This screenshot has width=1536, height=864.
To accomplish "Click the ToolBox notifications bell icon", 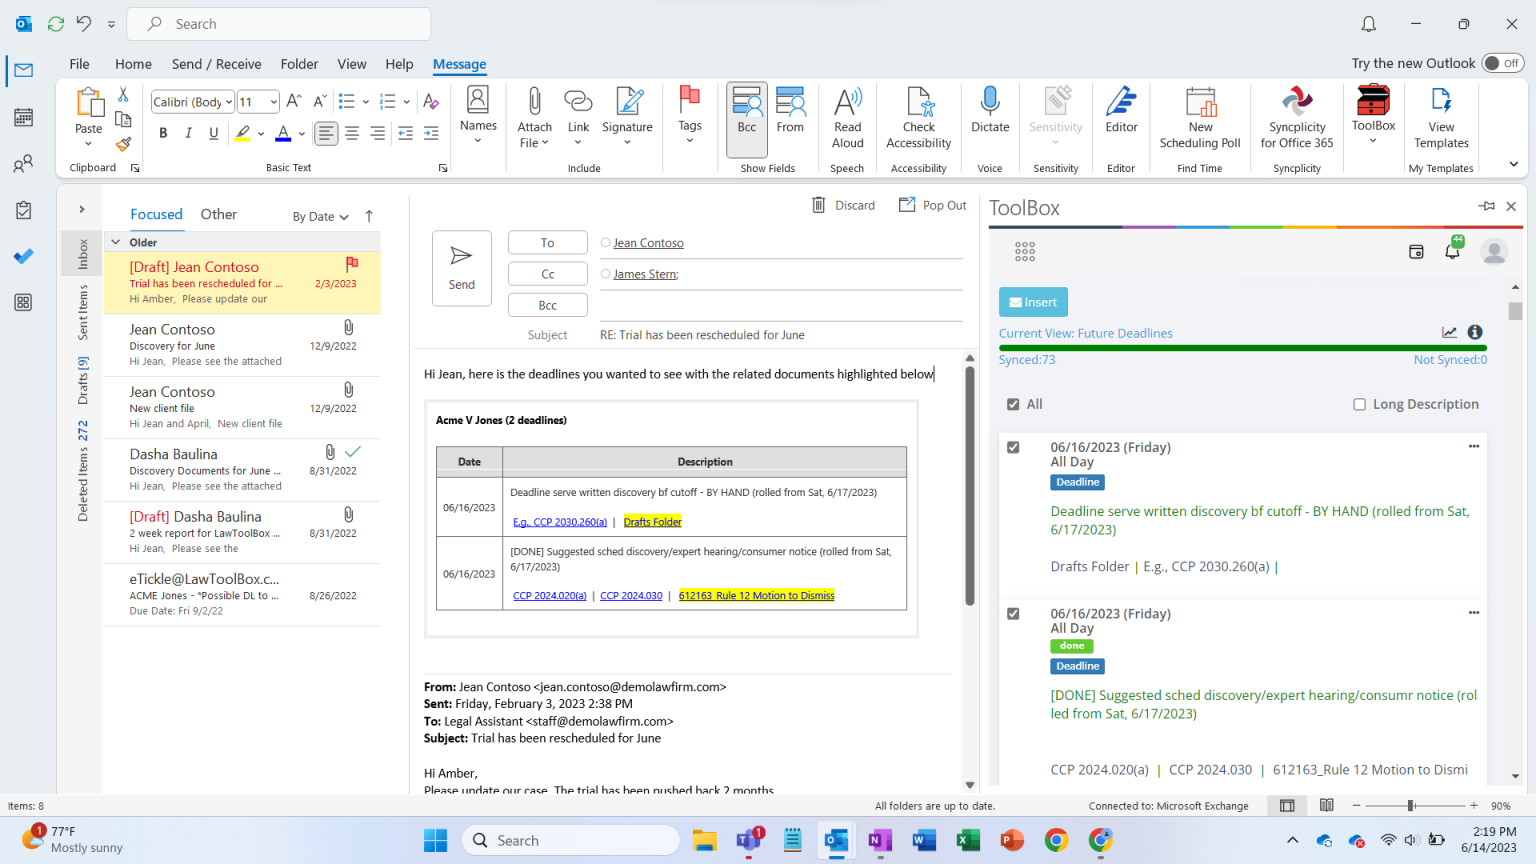I will click(x=1453, y=251).
